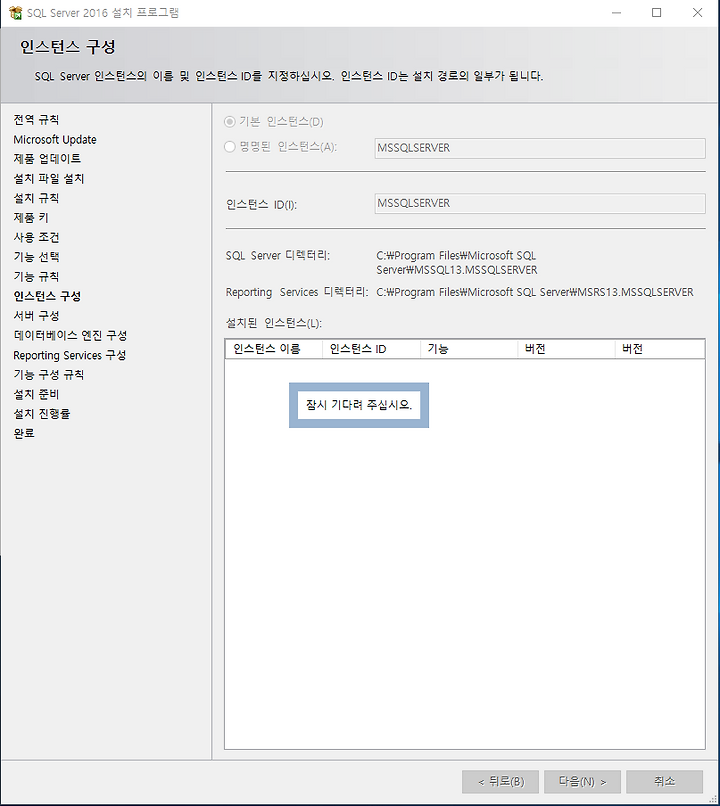Minimize the SQL Server setup window
This screenshot has width=720, height=806.
click(x=617, y=13)
